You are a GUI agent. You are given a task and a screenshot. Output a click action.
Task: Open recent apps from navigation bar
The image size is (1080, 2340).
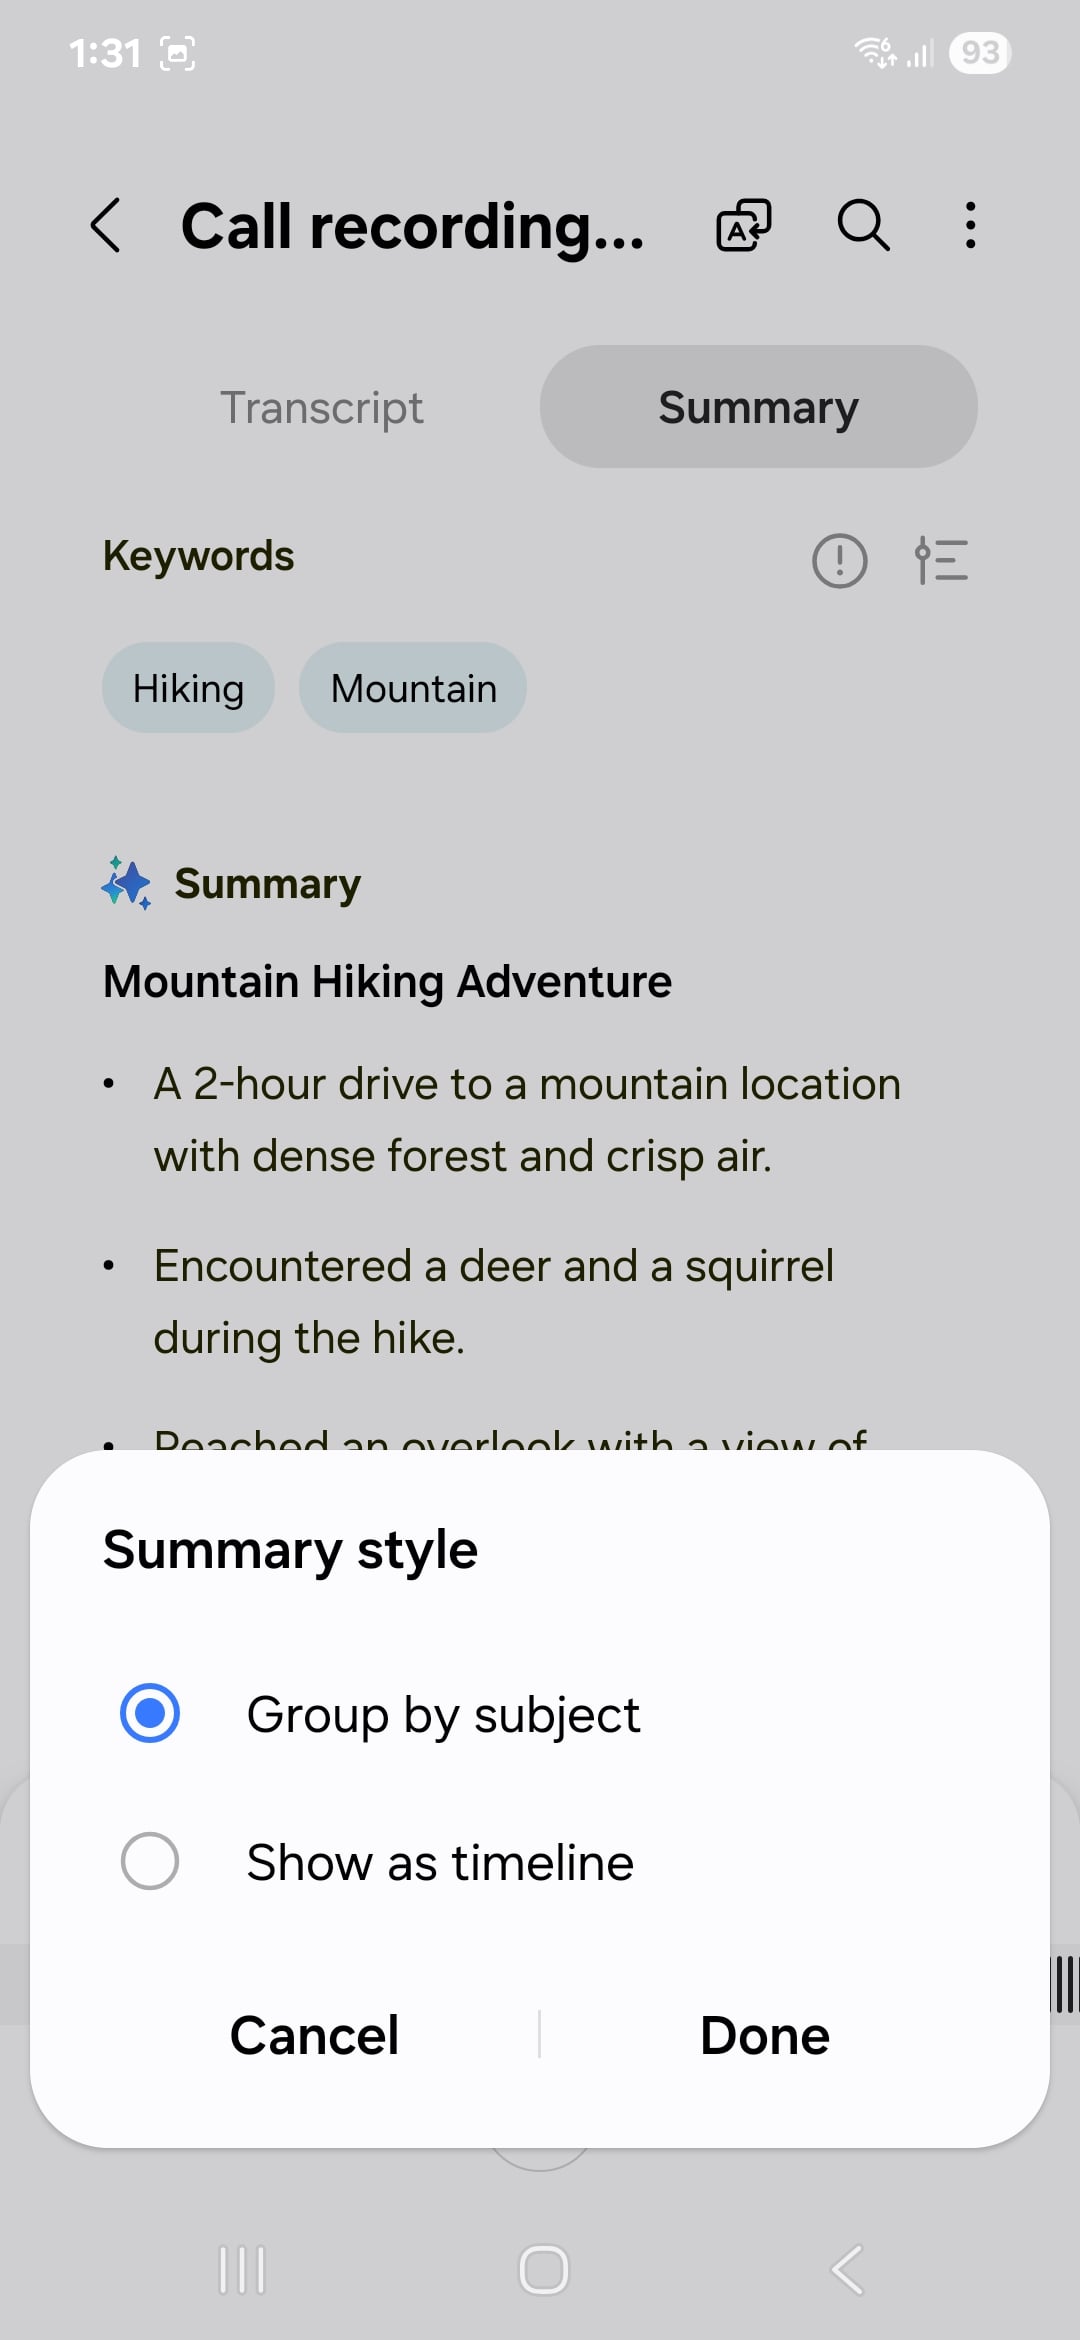click(x=242, y=2270)
